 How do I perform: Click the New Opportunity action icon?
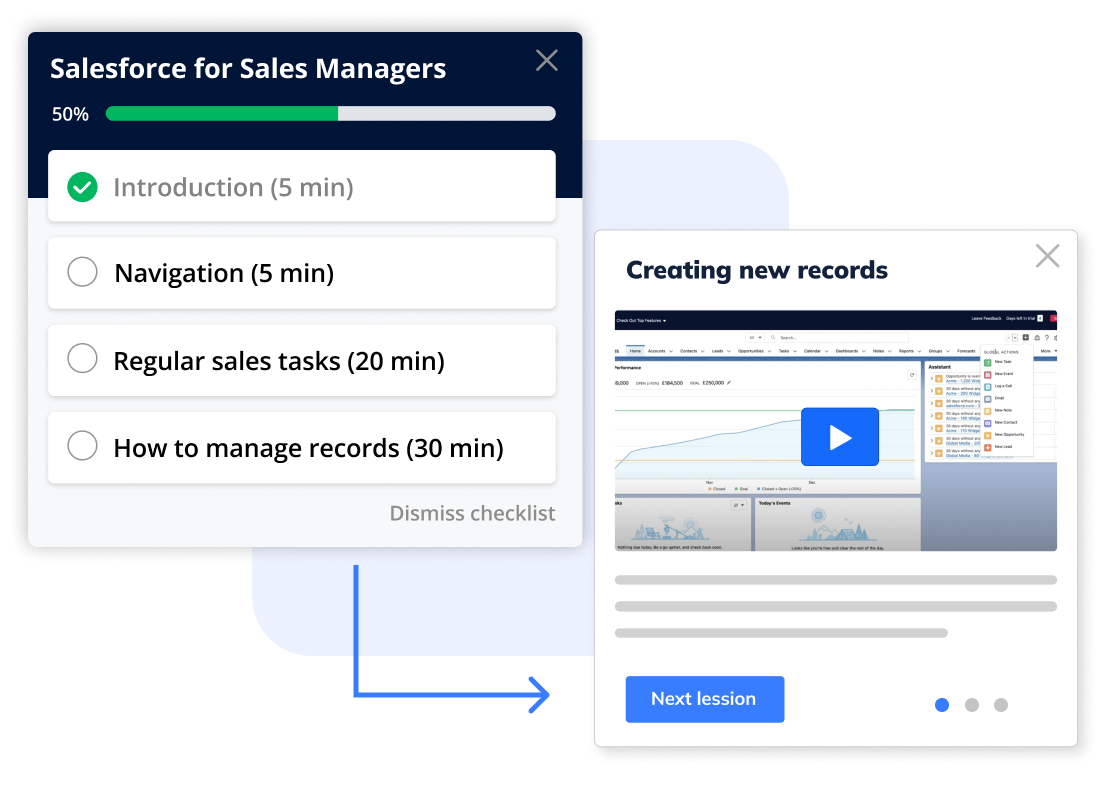[987, 434]
